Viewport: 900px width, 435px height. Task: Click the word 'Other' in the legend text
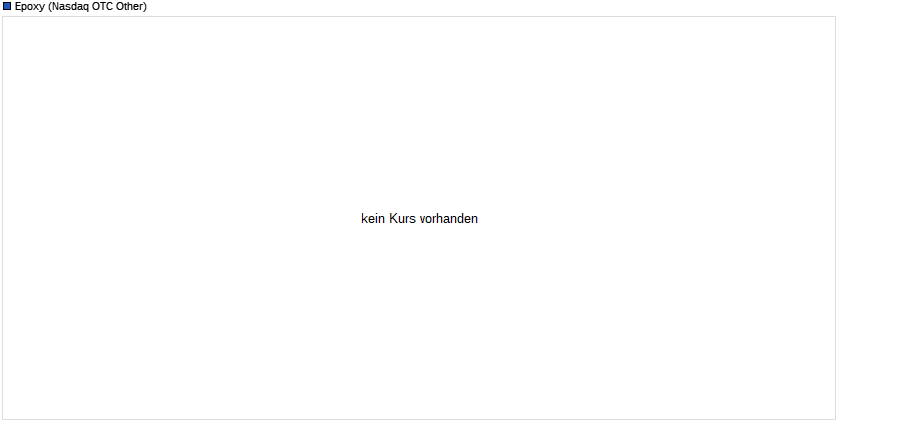point(130,6)
